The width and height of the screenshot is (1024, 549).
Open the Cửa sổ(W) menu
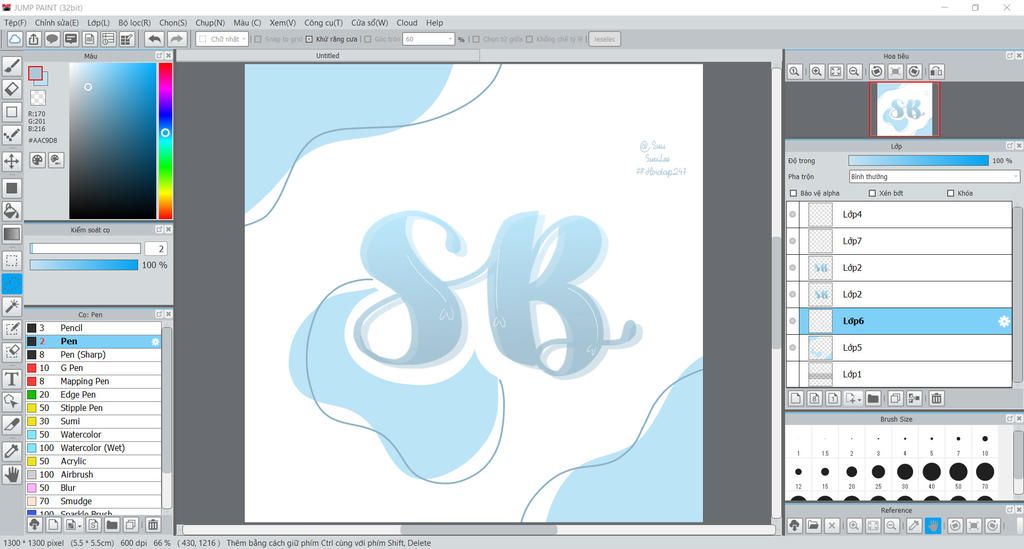[370, 23]
